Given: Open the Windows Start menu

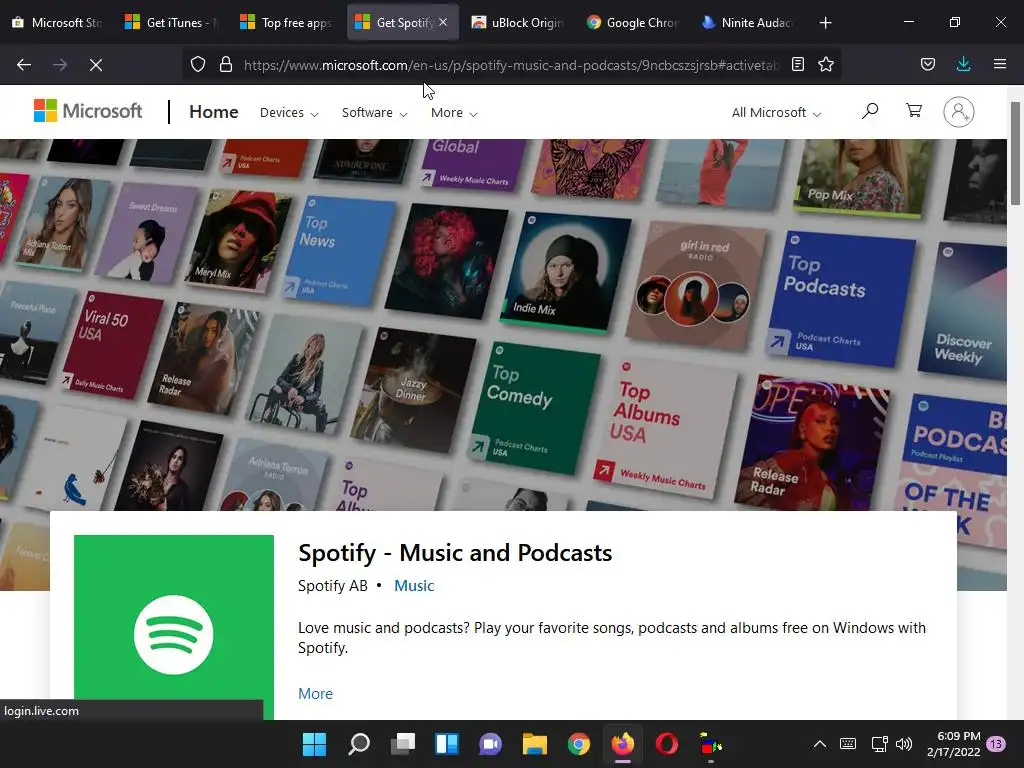Looking at the screenshot, I should point(314,744).
